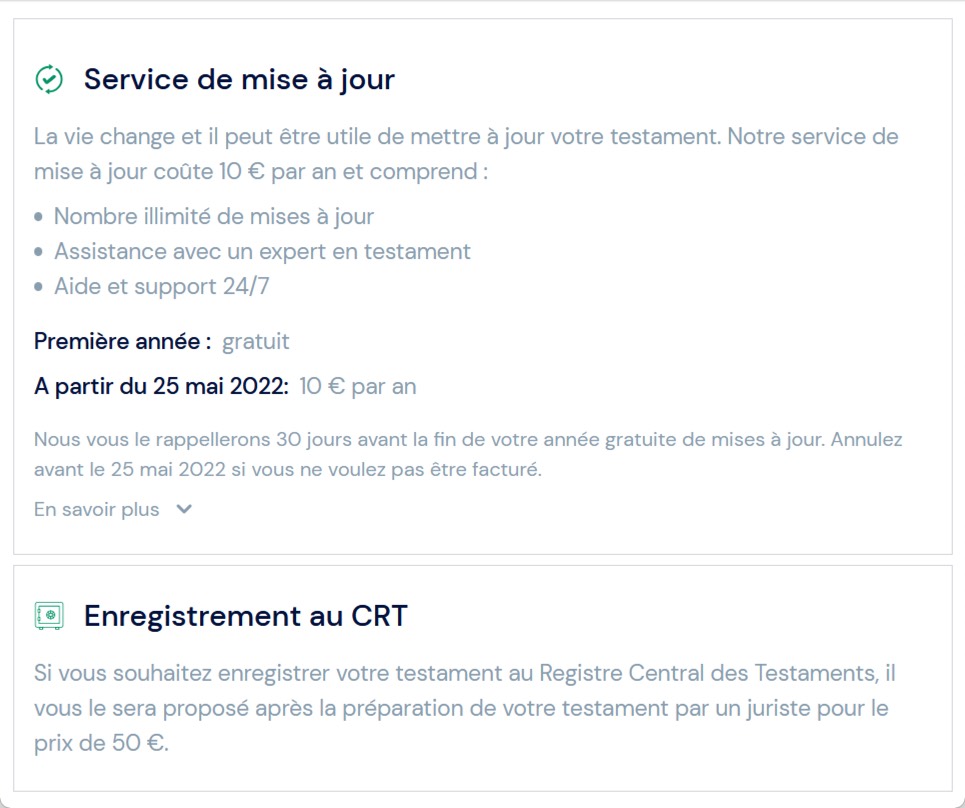Select "Nombre illimité de mises à jour" item

[x=213, y=216]
